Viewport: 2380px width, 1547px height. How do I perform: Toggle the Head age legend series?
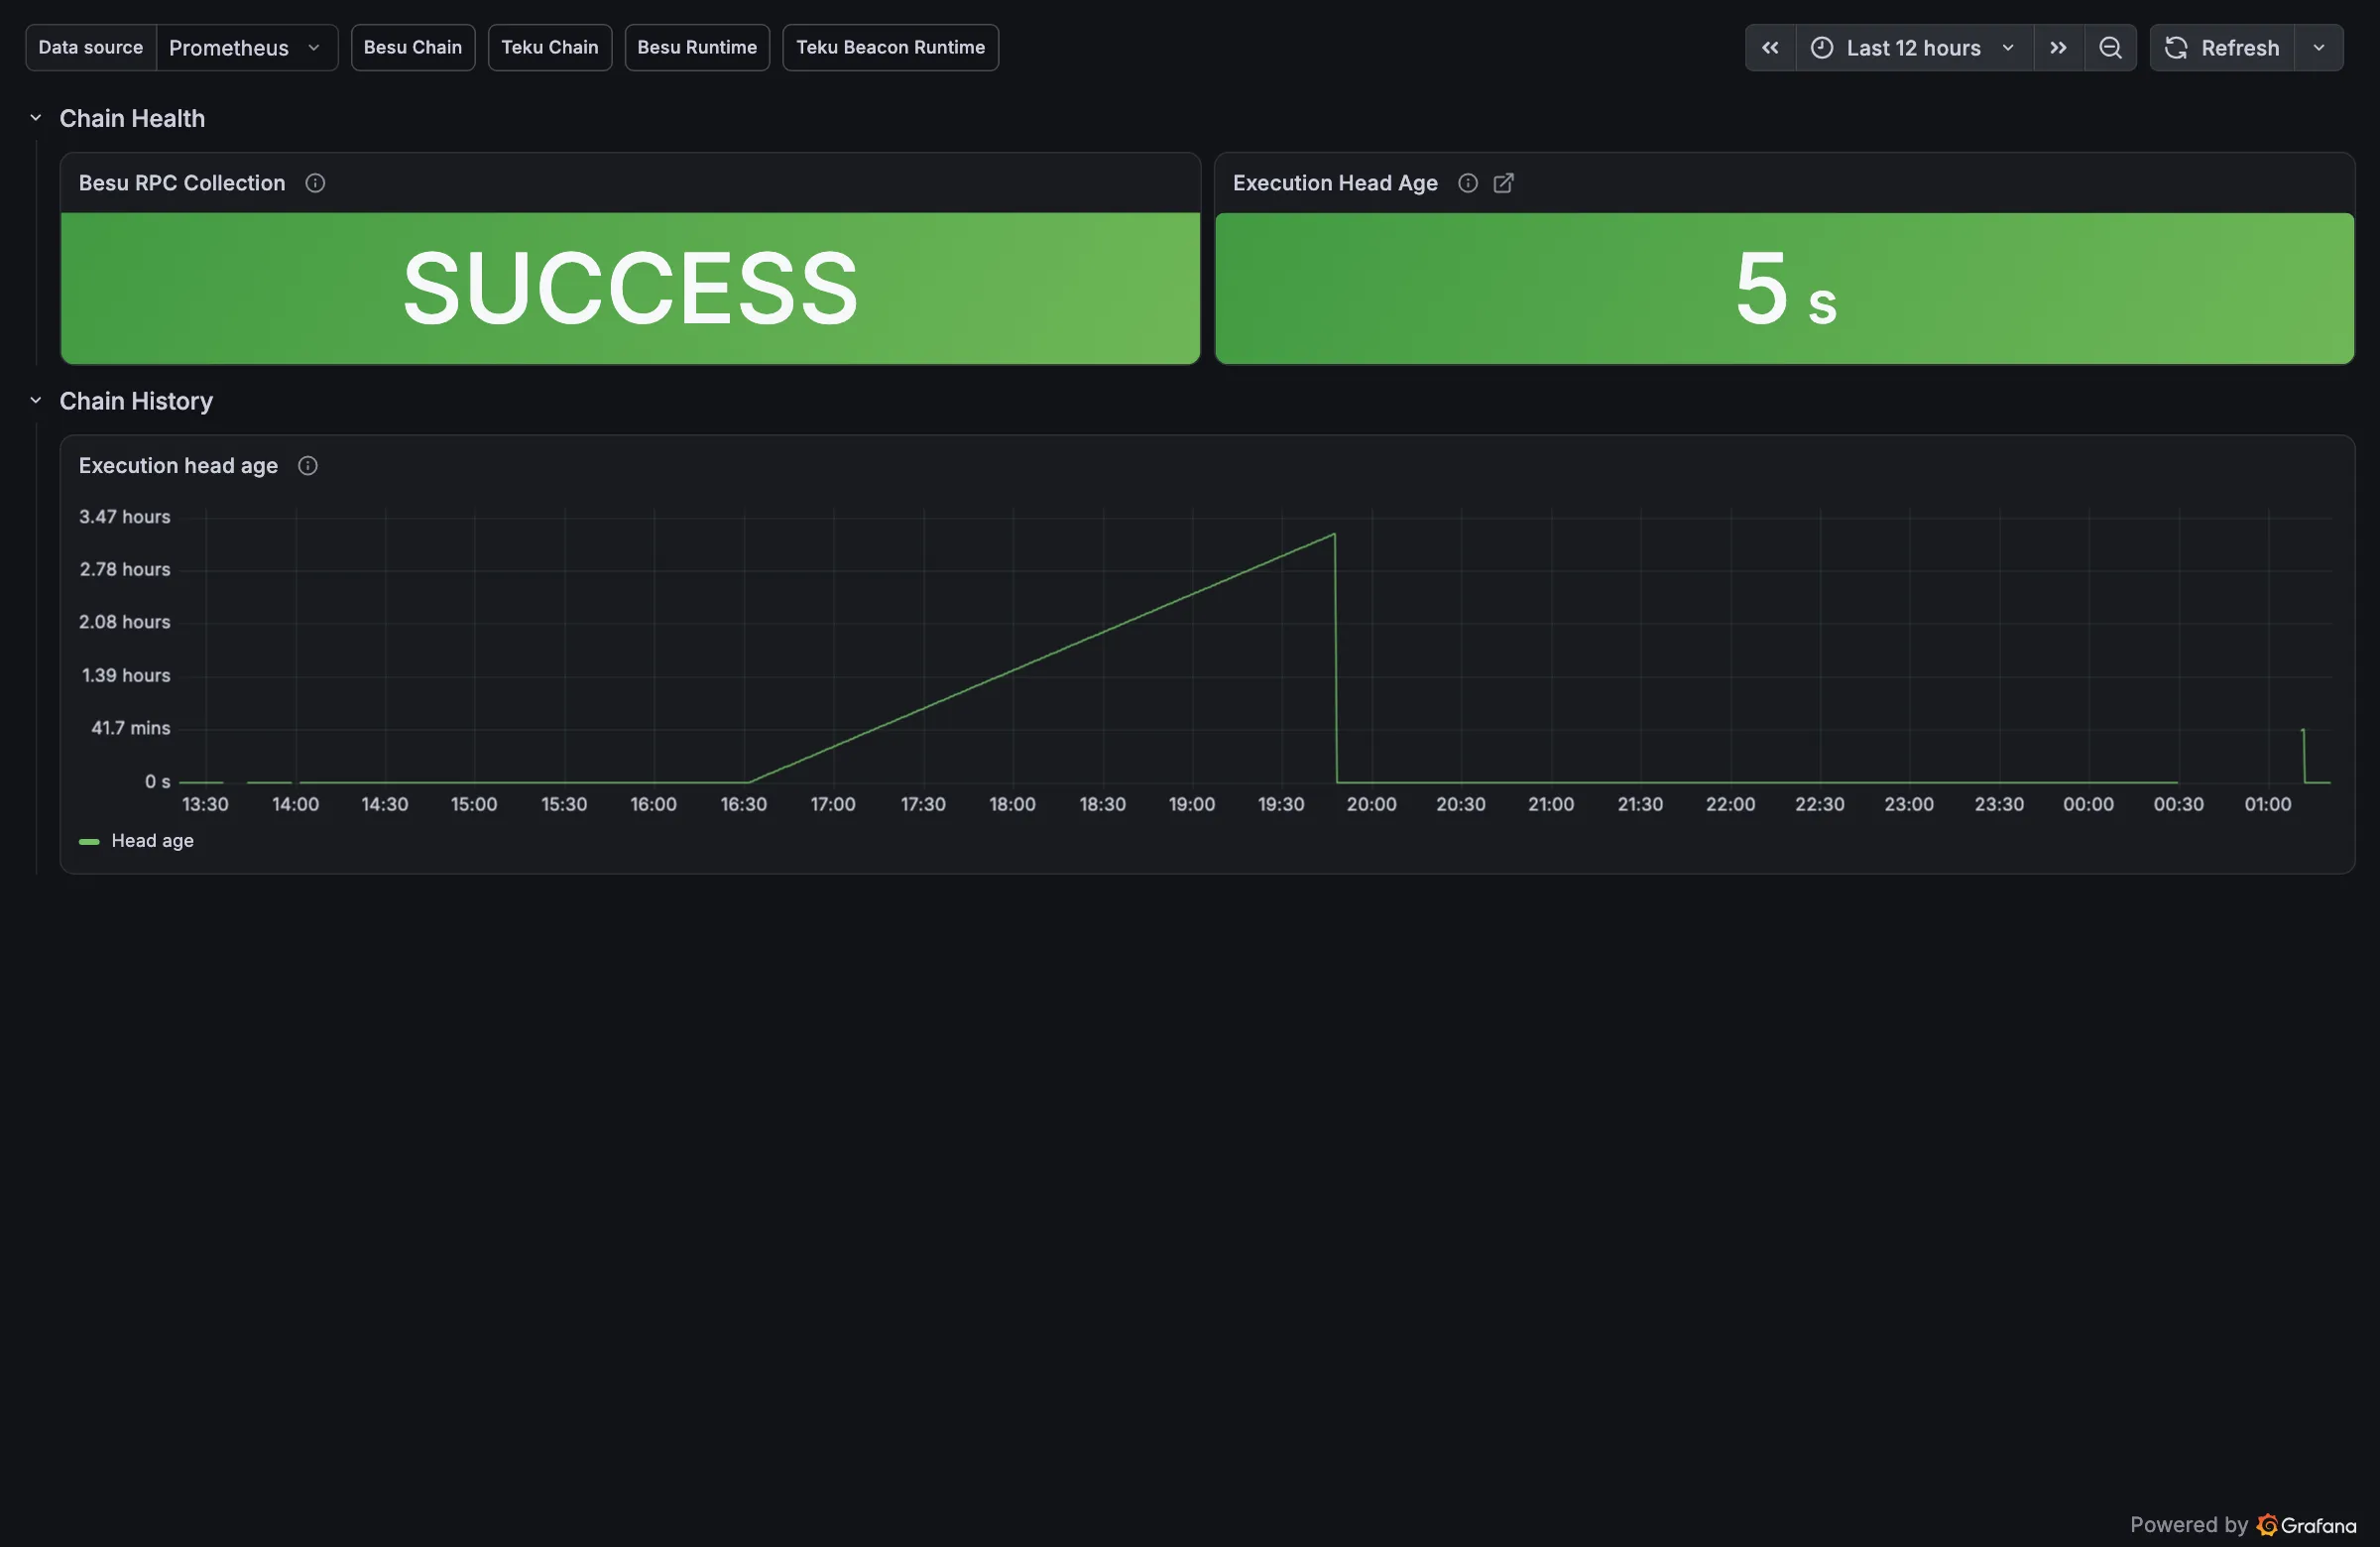[x=152, y=841]
